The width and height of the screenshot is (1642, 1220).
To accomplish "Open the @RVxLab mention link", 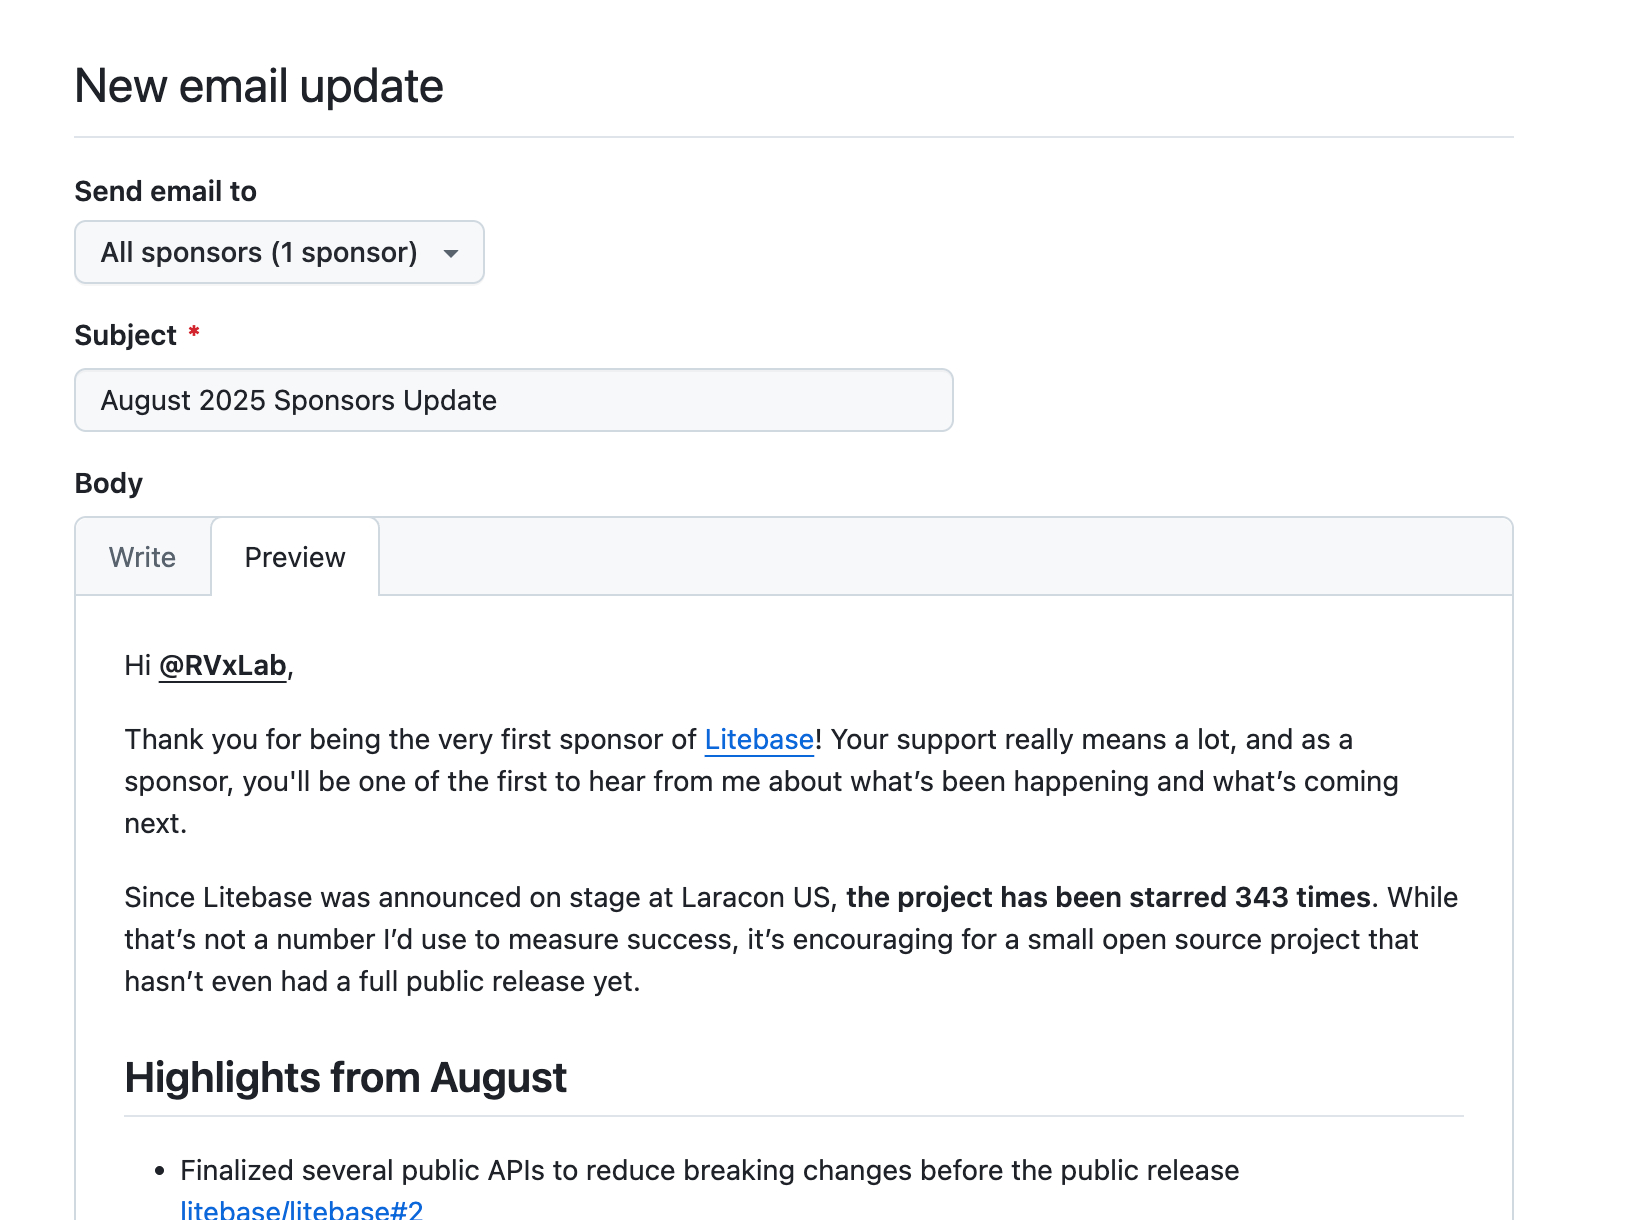I will click(222, 666).
